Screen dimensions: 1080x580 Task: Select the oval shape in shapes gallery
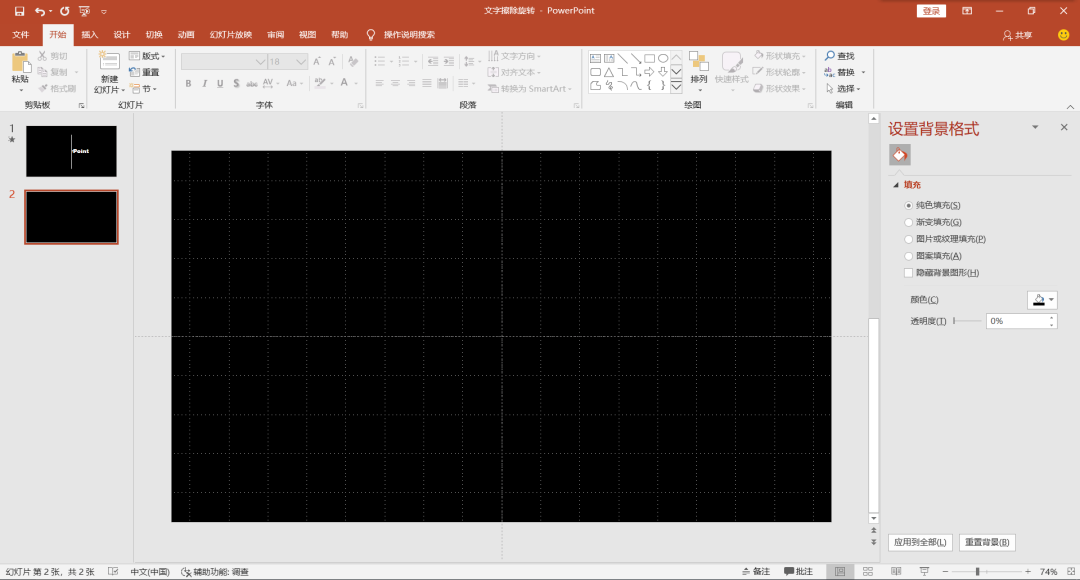point(663,59)
